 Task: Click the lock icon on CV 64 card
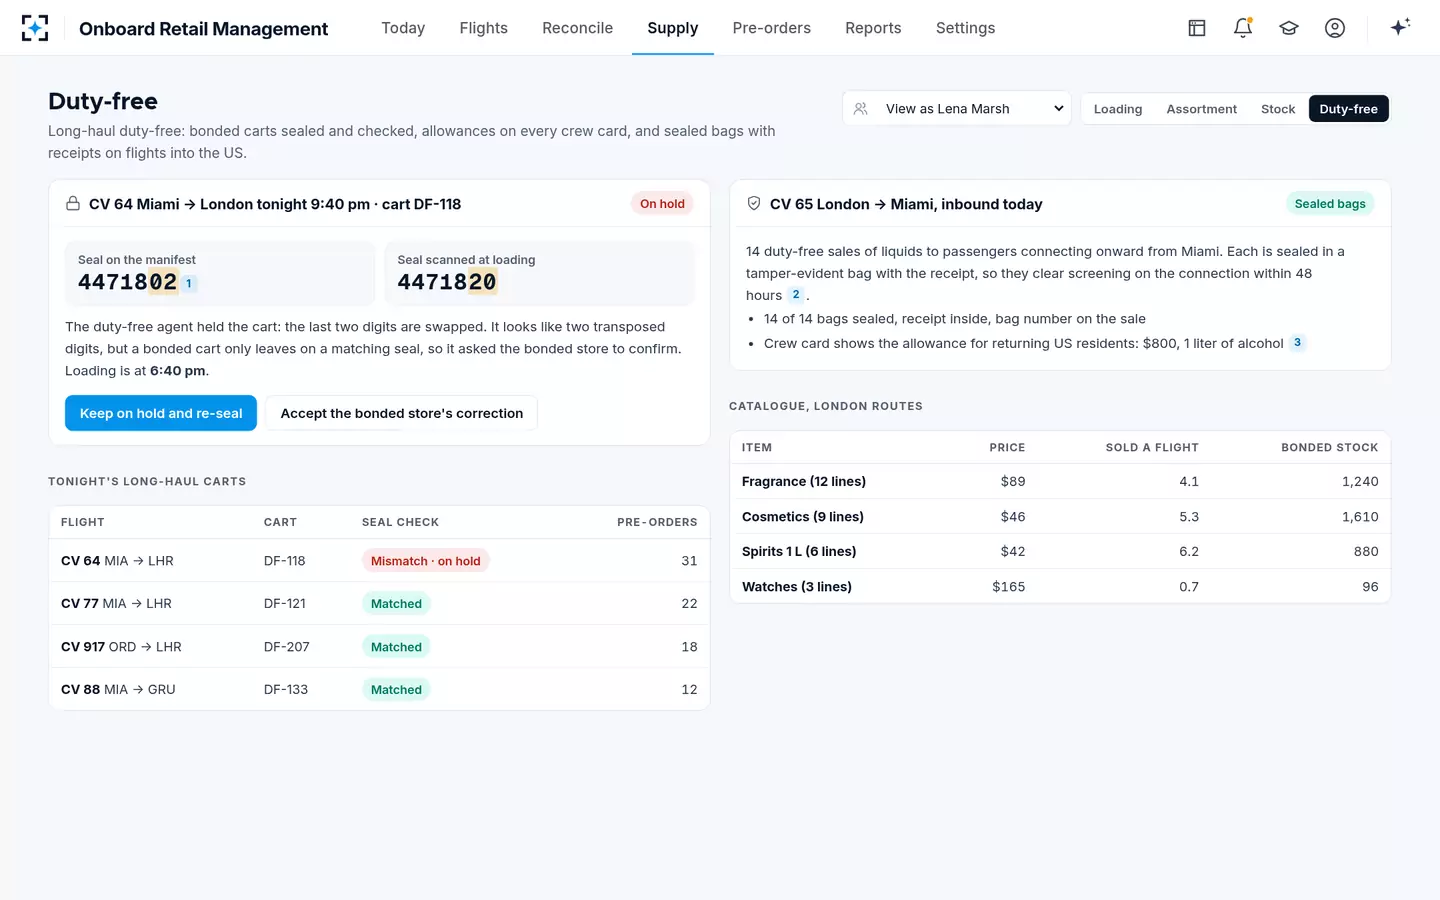coord(73,204)
